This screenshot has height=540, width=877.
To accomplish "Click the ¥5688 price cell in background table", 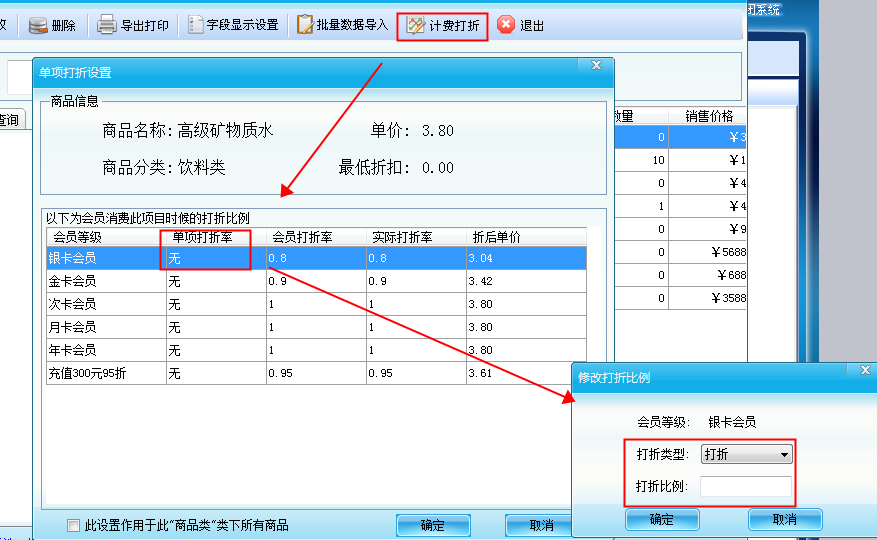I will 708,252.
